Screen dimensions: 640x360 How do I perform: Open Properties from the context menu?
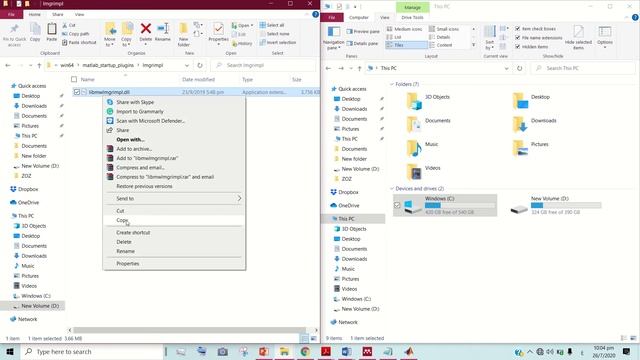click(x=174, y=264)
